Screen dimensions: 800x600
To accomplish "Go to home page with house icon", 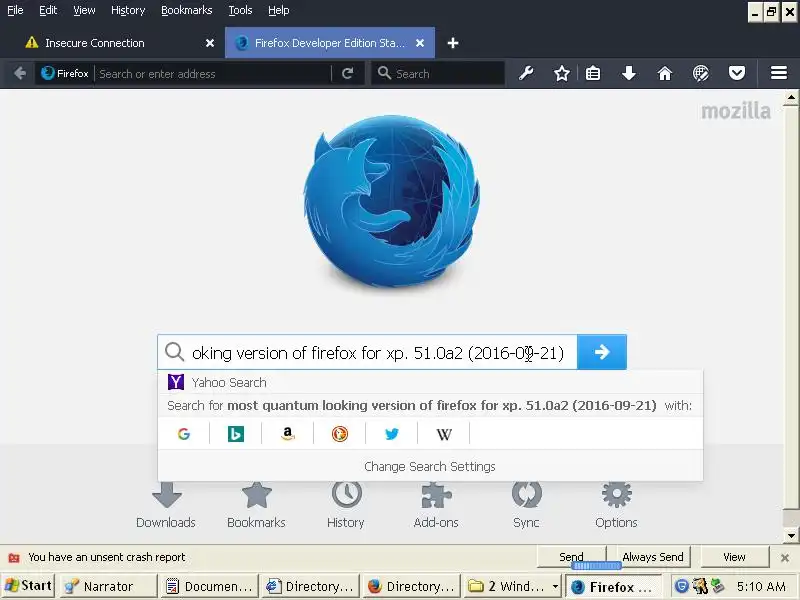I will click(x=664, y=73).
